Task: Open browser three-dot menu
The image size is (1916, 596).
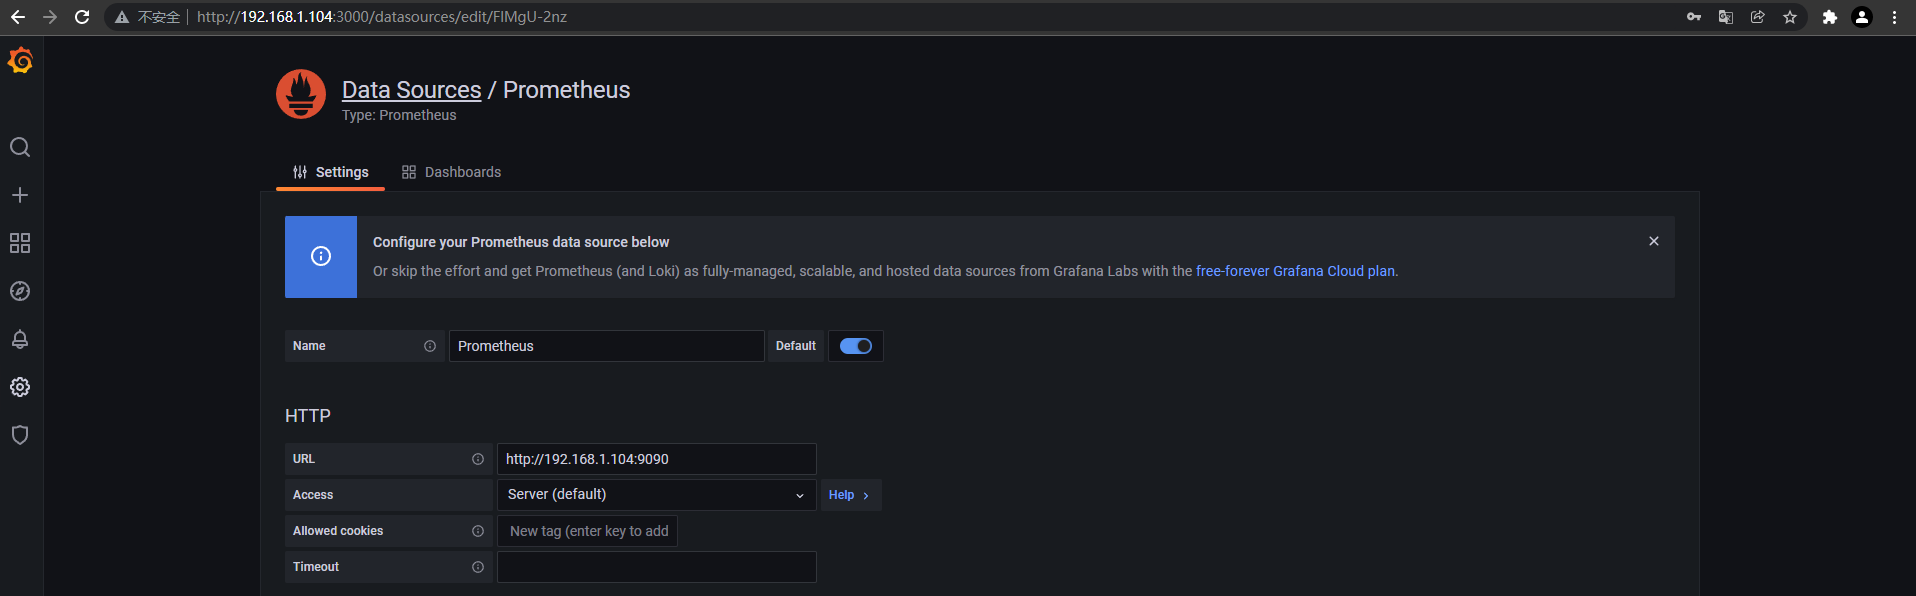Action: 1894,17
